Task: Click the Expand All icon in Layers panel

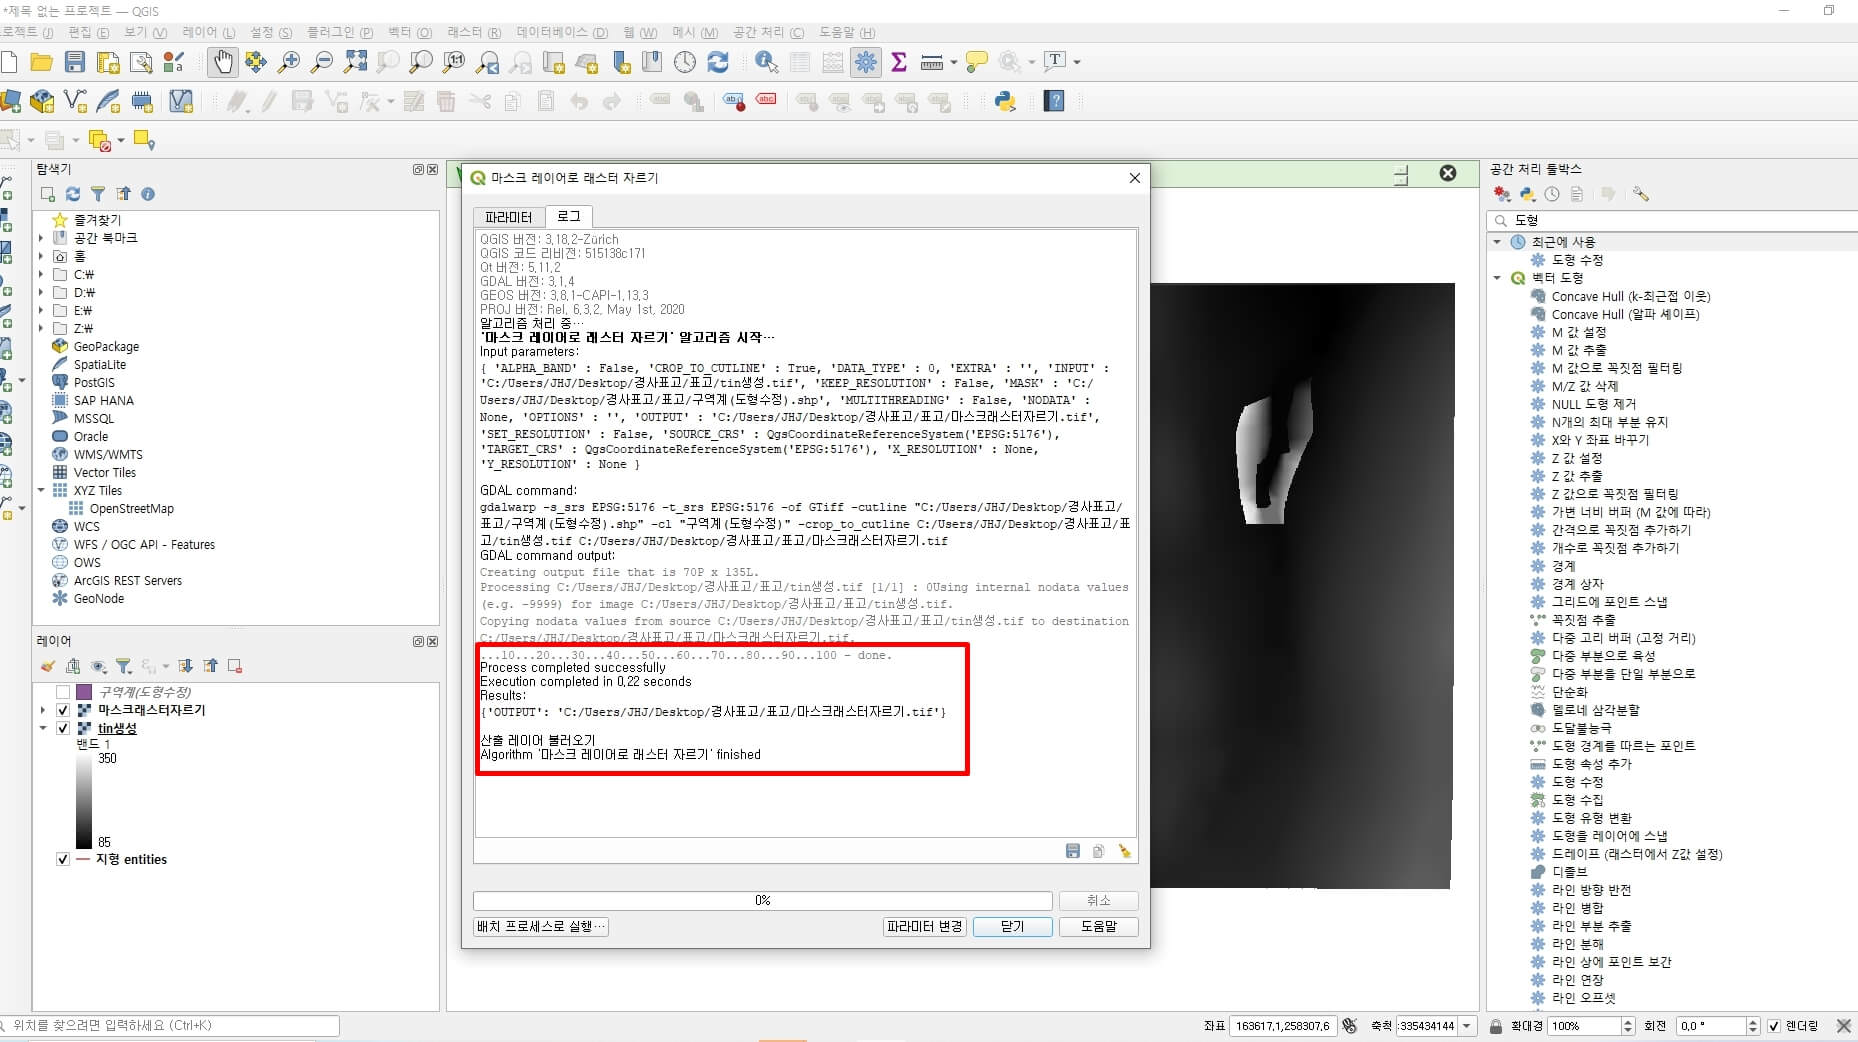Action: (x=185, y=666)
